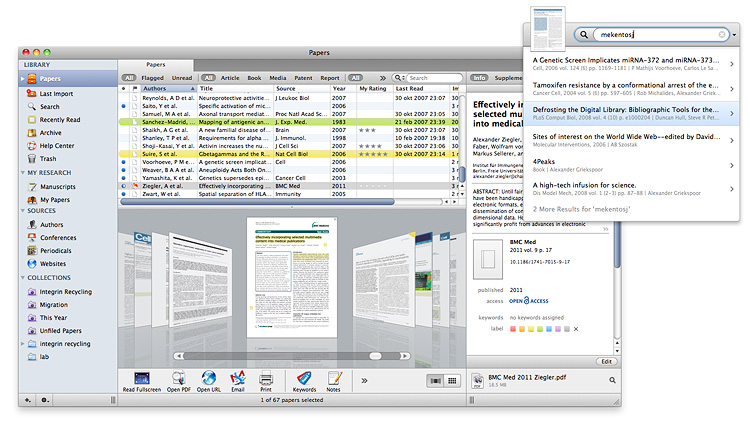Select the first All filter pill
The image size is (750, 424).
click(x=129, y=78)
